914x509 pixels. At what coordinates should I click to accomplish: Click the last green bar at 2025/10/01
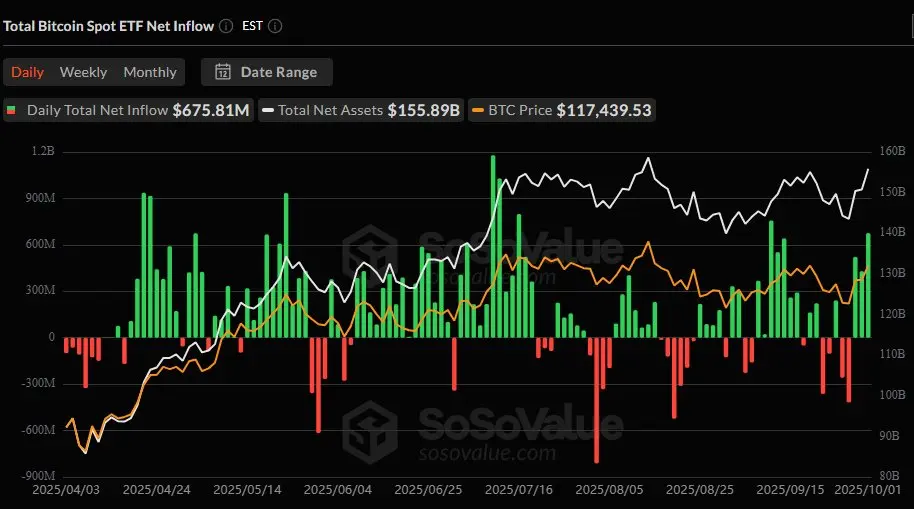click(869, 286)
